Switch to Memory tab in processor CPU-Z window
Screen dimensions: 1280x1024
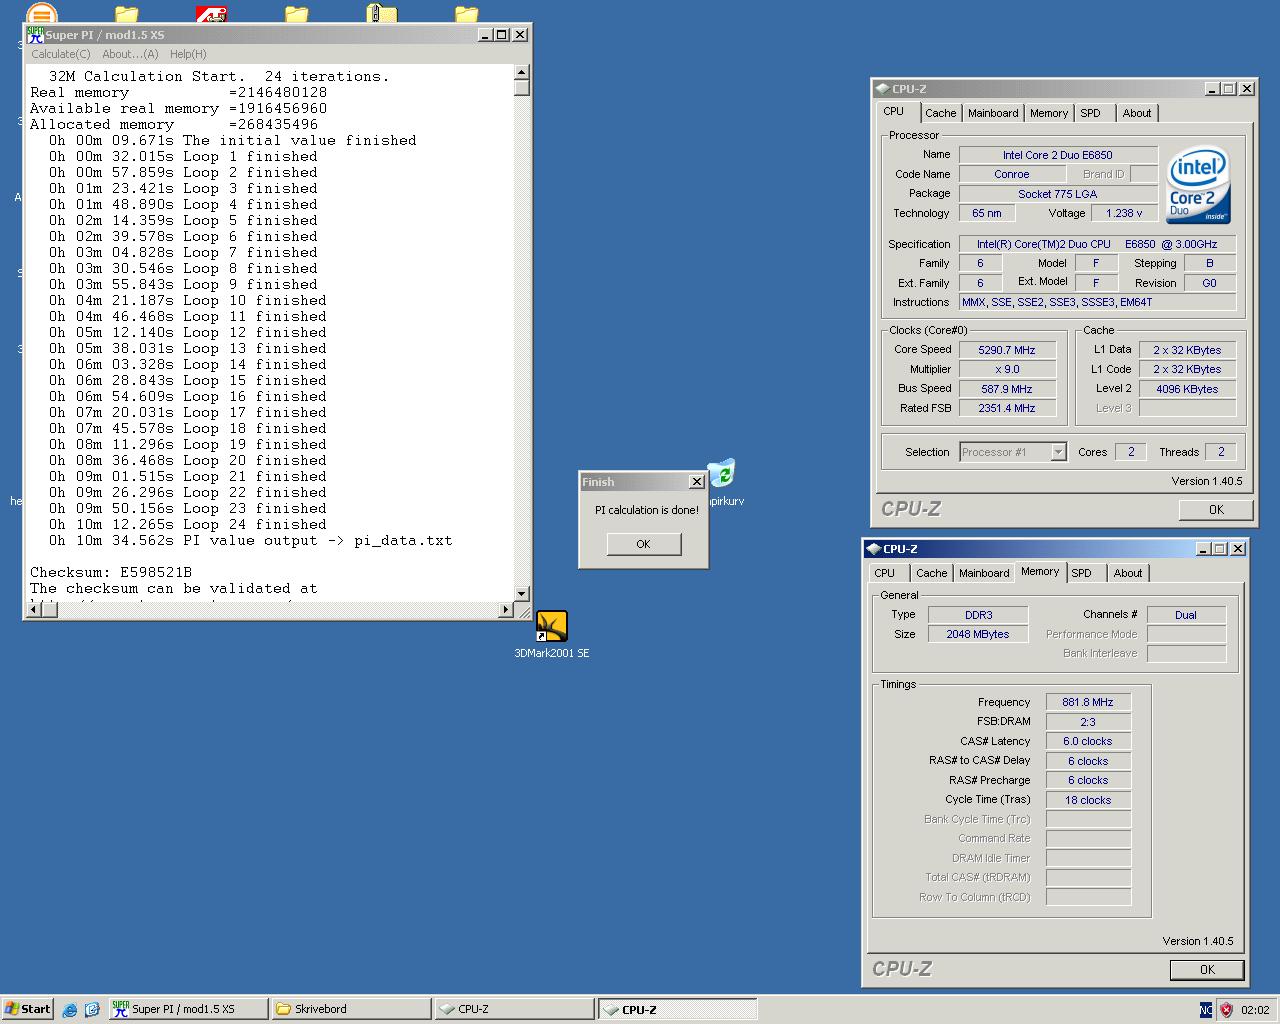click(x=1049, y=113)
